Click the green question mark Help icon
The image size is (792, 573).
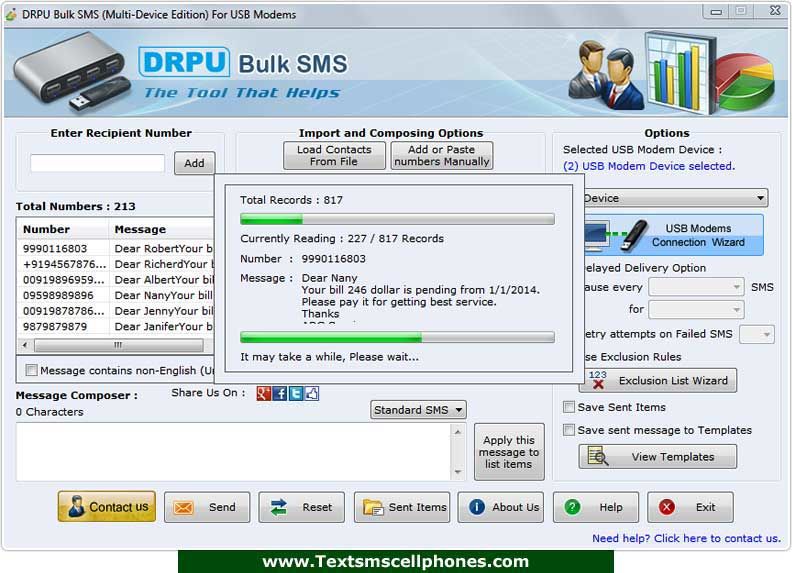(572, 507)
